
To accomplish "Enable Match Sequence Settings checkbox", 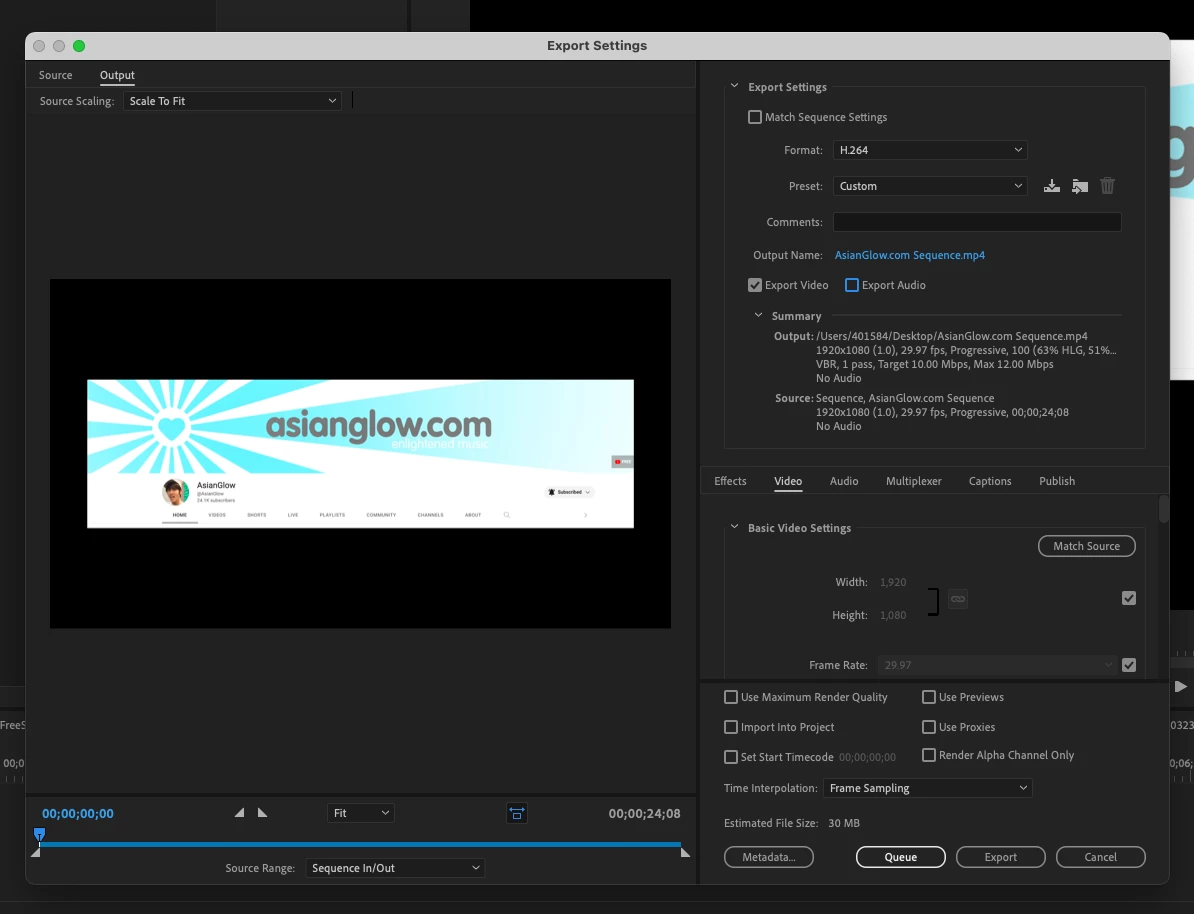I will (755, 117).
